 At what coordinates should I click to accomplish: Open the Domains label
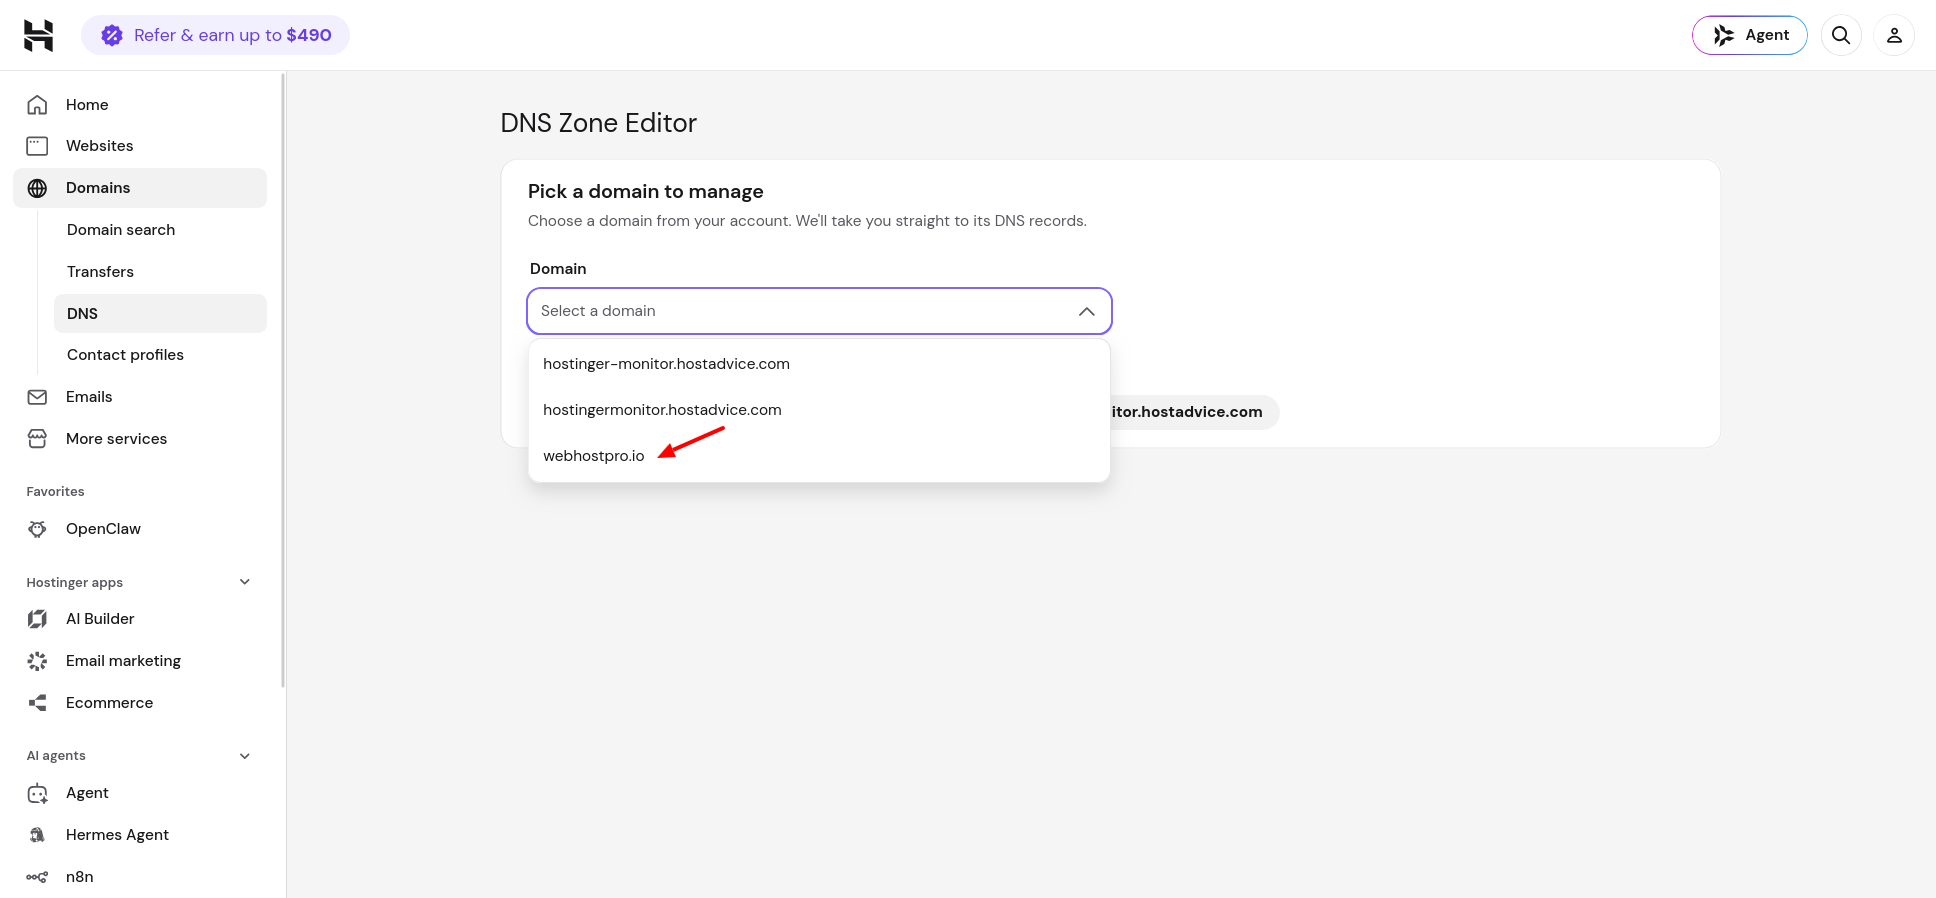98,188
